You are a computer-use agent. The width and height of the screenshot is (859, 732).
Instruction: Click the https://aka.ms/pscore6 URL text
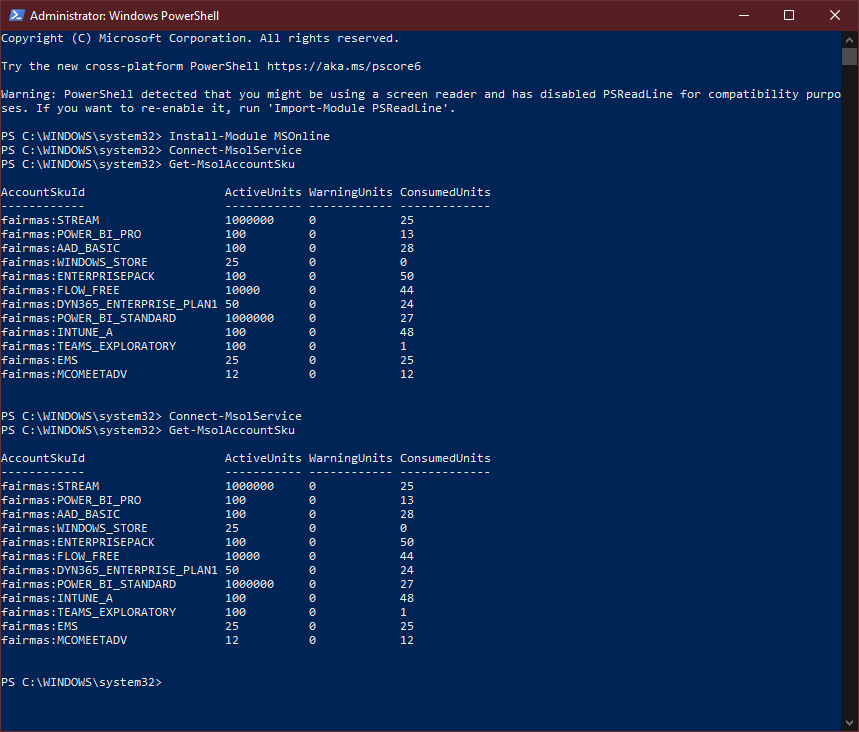pos(344,66)
